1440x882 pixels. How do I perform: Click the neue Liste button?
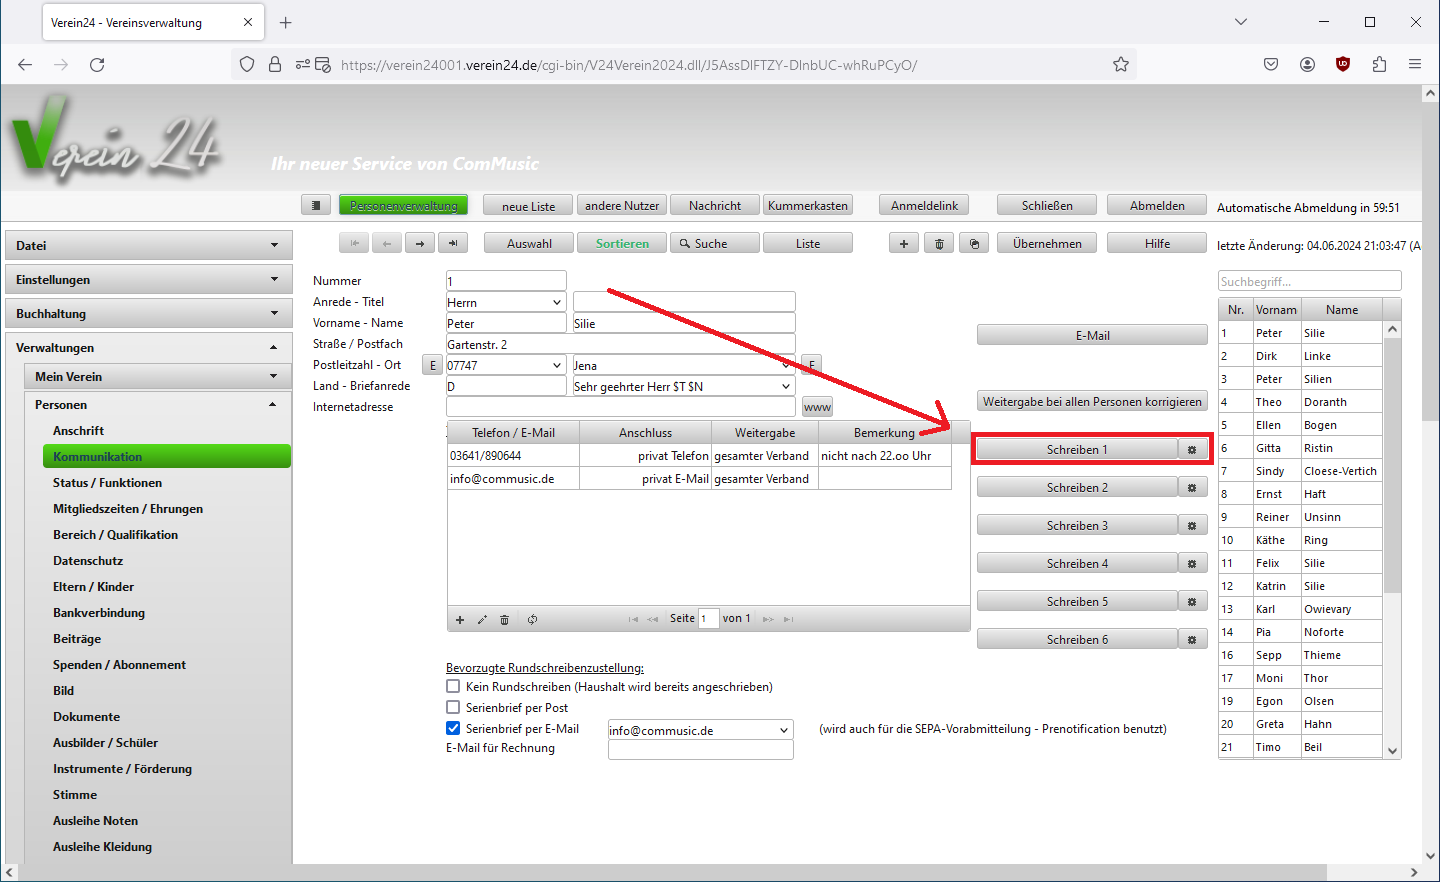point(528,206)
